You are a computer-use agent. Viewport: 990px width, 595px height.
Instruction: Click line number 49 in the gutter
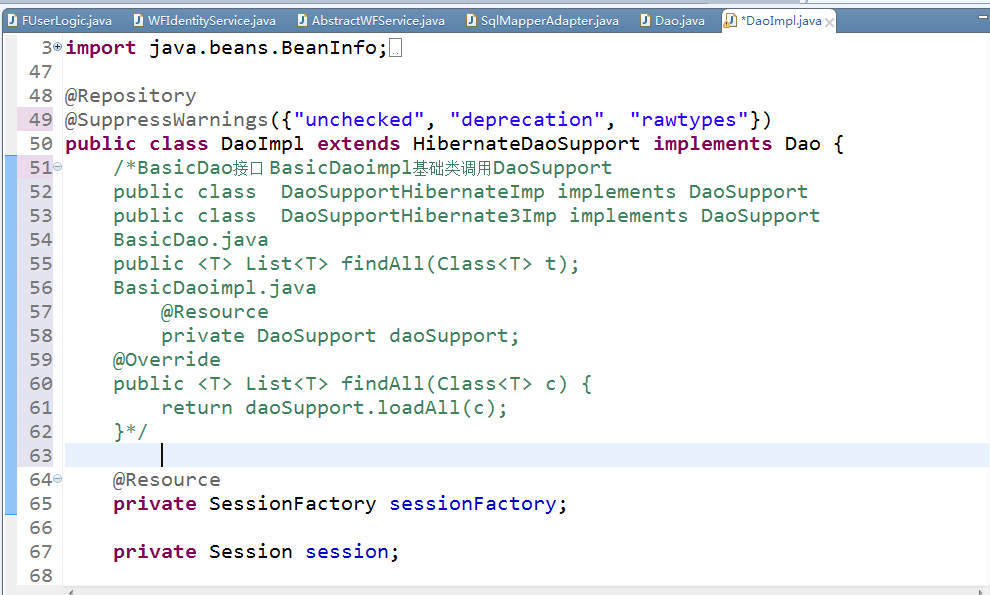tap(40, 119)
